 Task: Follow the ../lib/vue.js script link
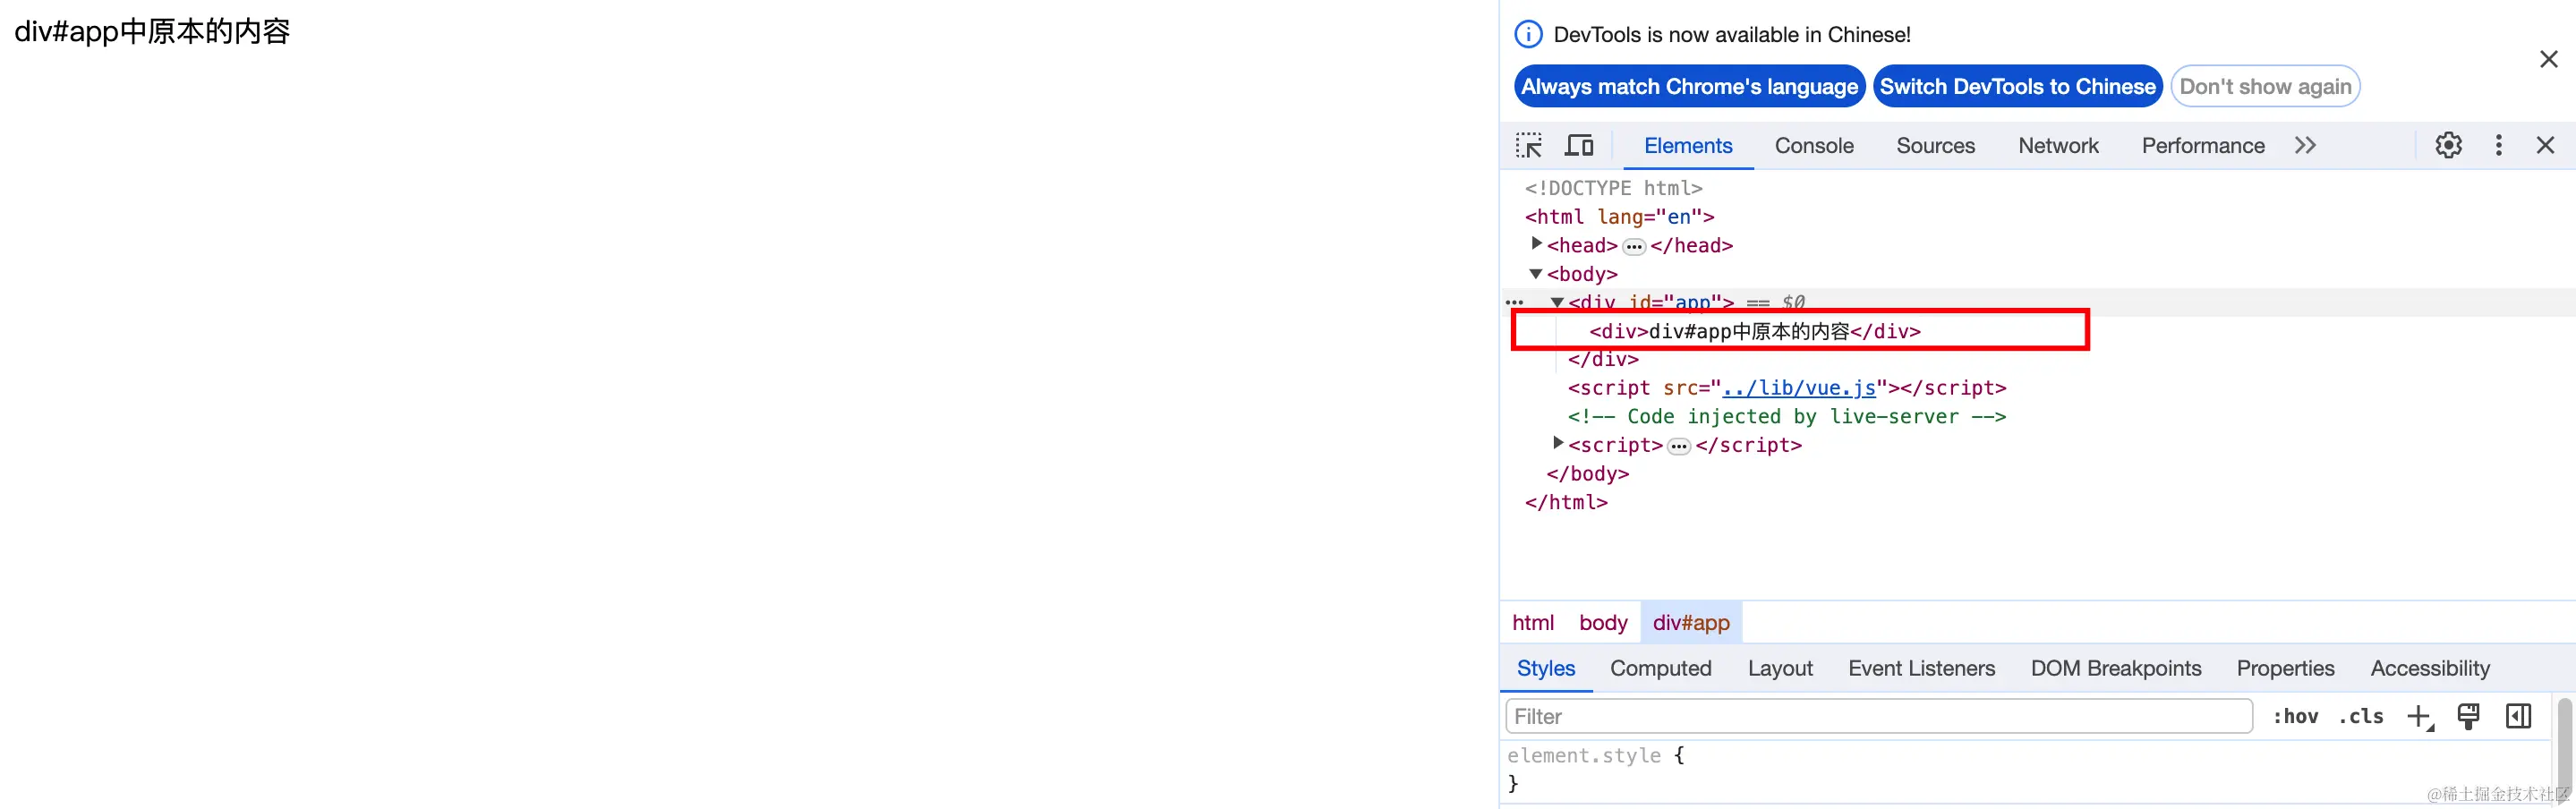[1799, 388]
